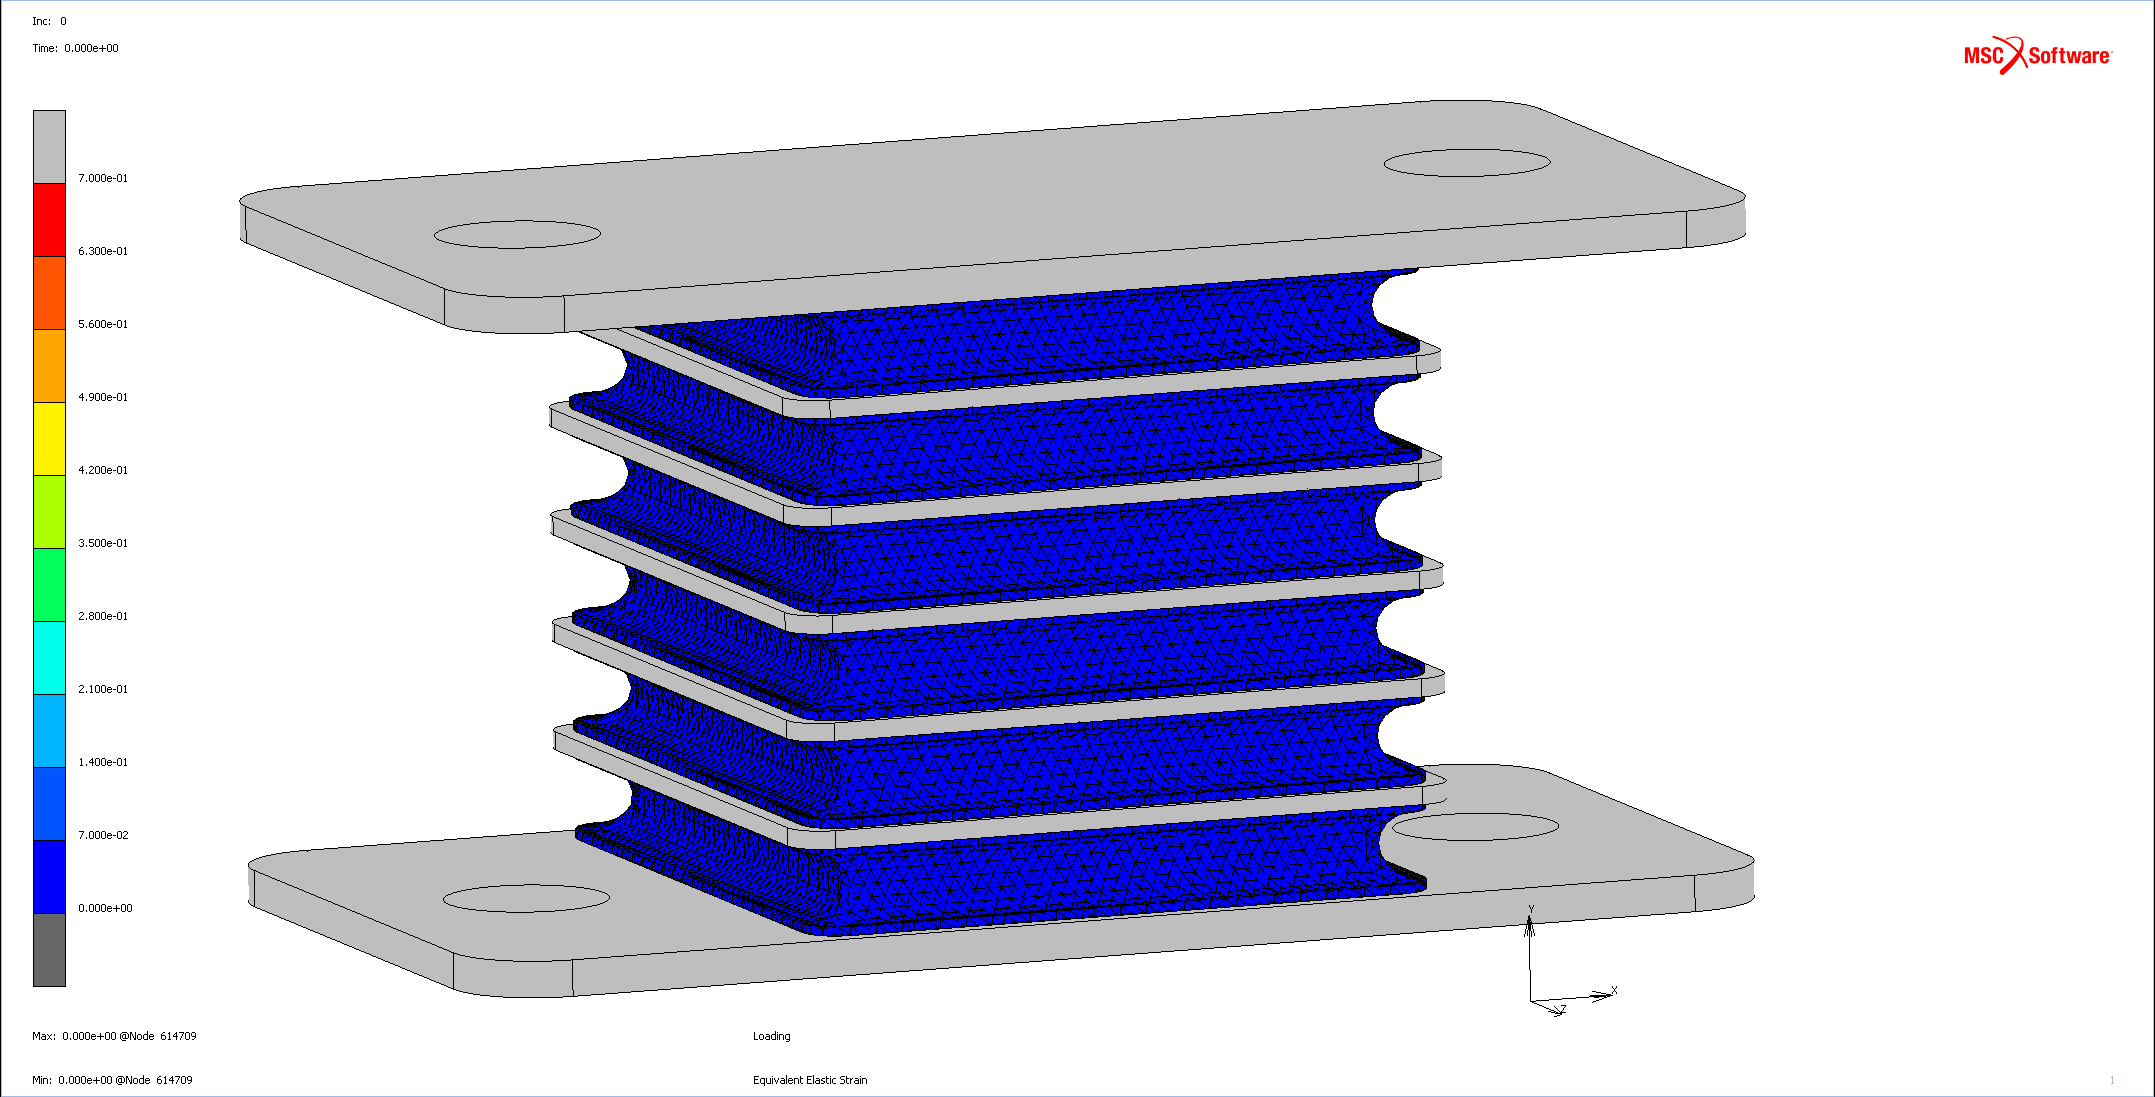2155x1097 pixels.
Task: Select the top plate's right bolt hole
Action: point(1467,163)
